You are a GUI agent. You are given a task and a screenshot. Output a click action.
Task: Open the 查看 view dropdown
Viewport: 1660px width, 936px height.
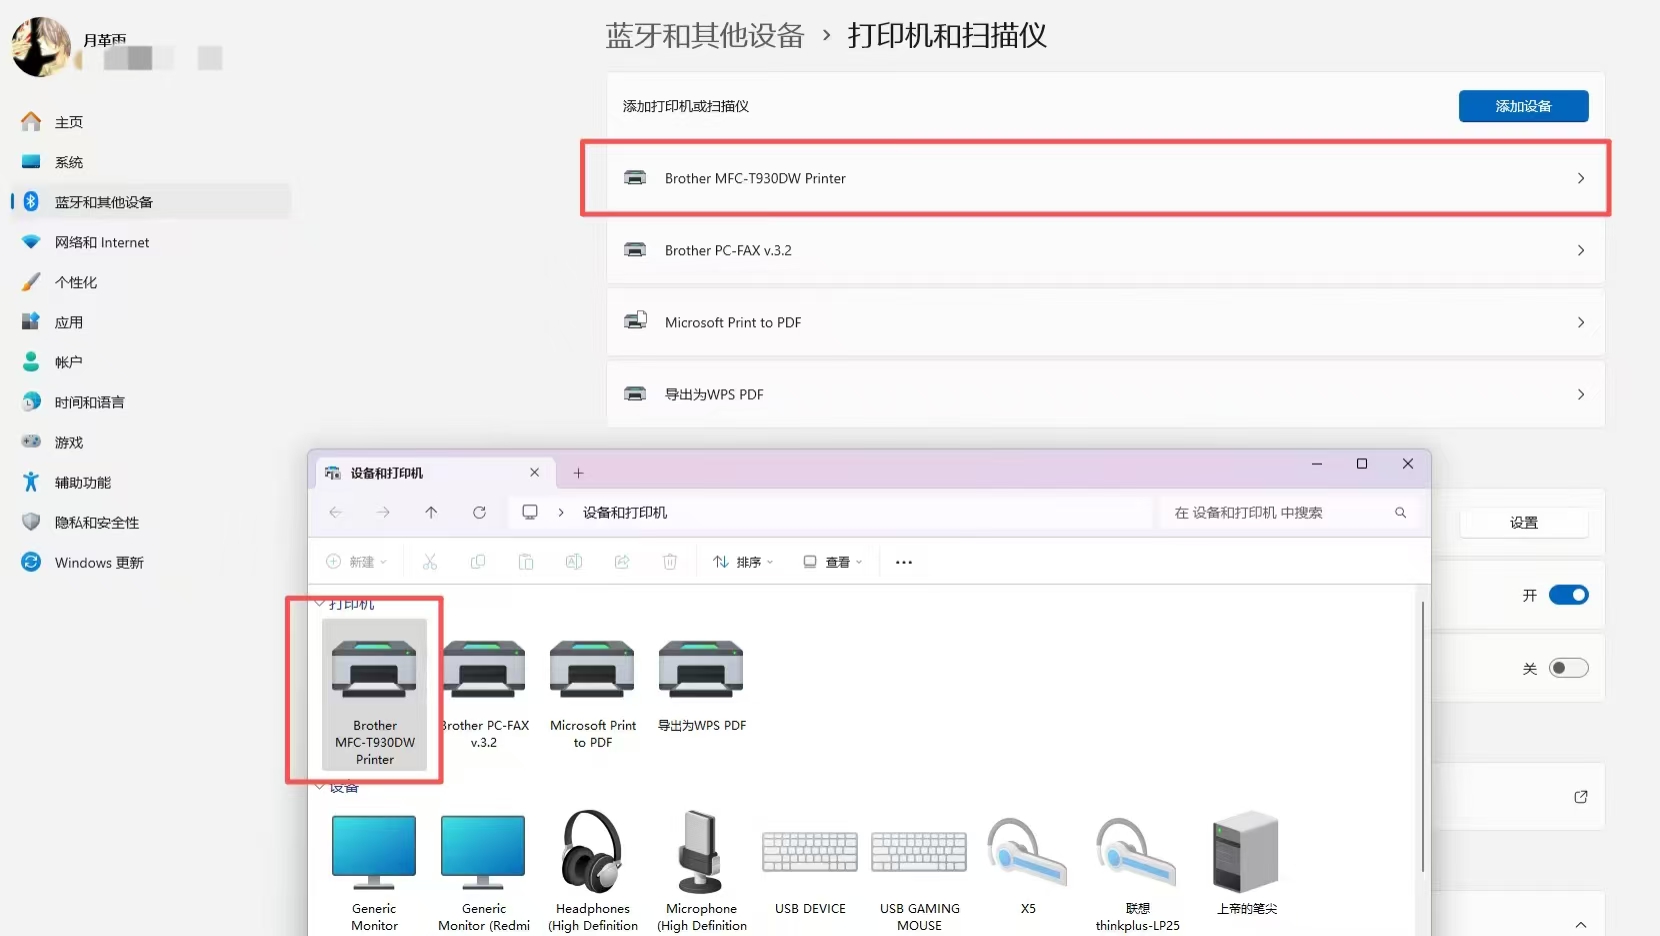[833, 562]
